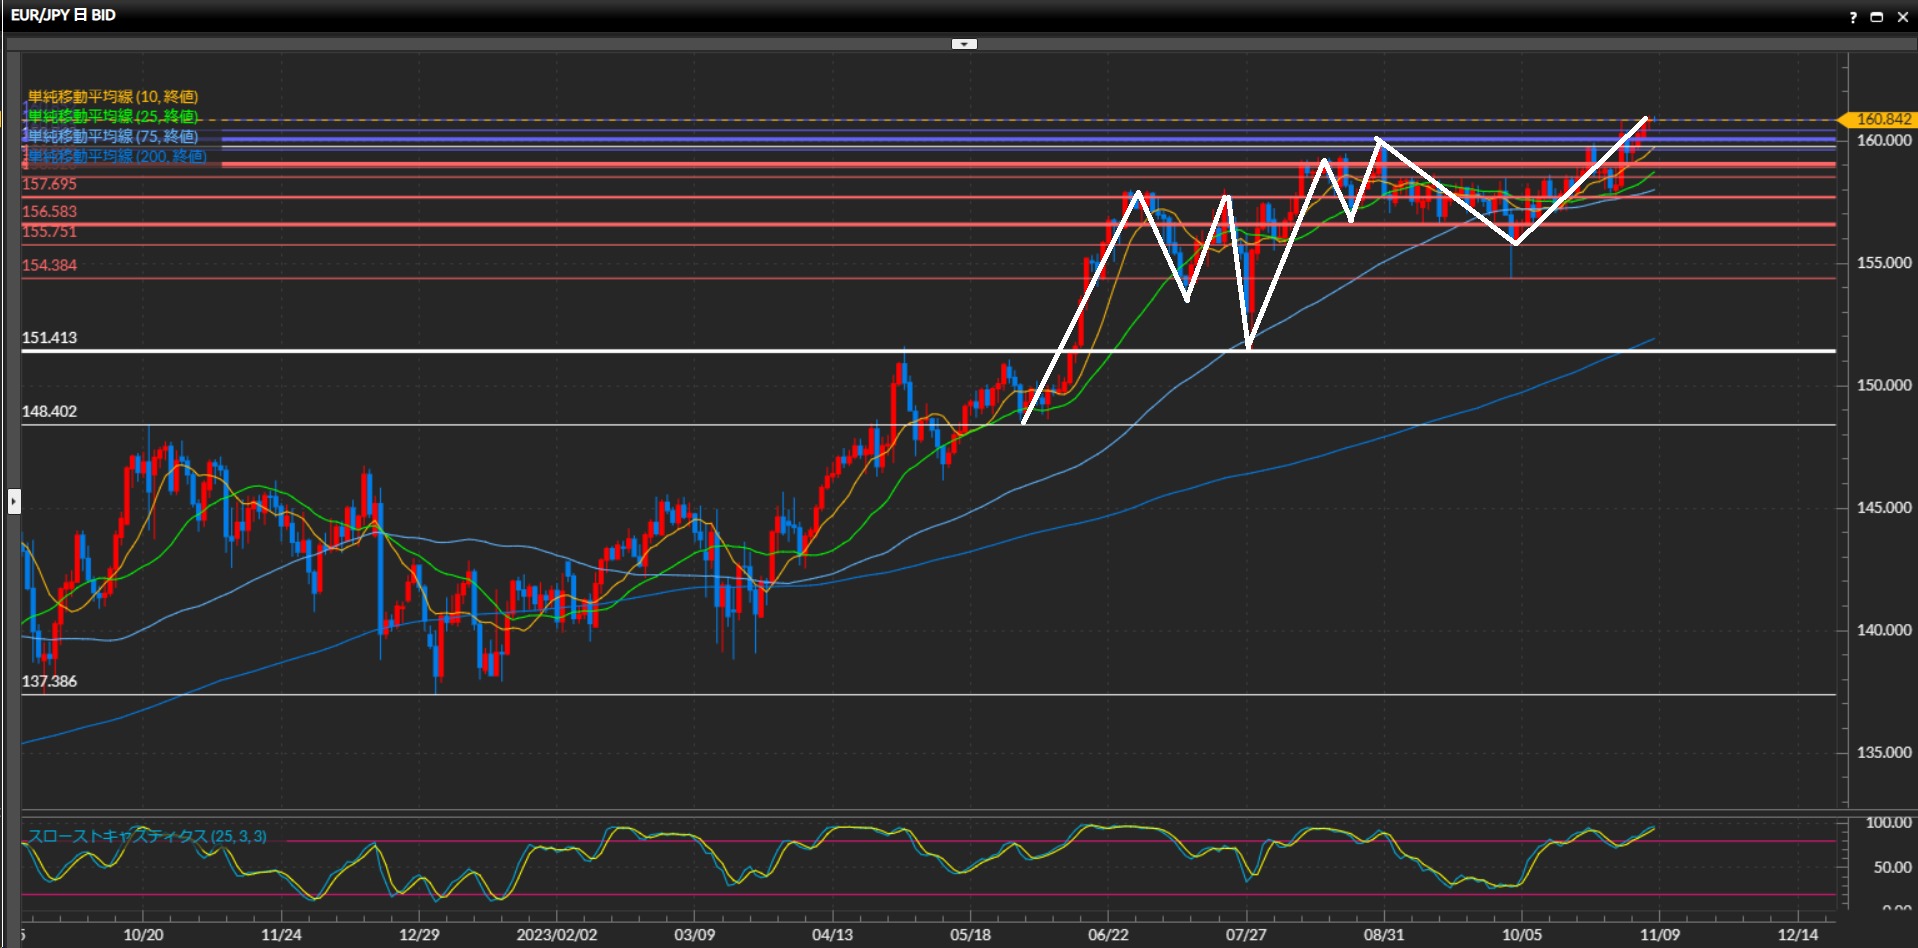Click the 160.842 current price tag
Screen dimensions: 1918x948
click(1880, 119)
